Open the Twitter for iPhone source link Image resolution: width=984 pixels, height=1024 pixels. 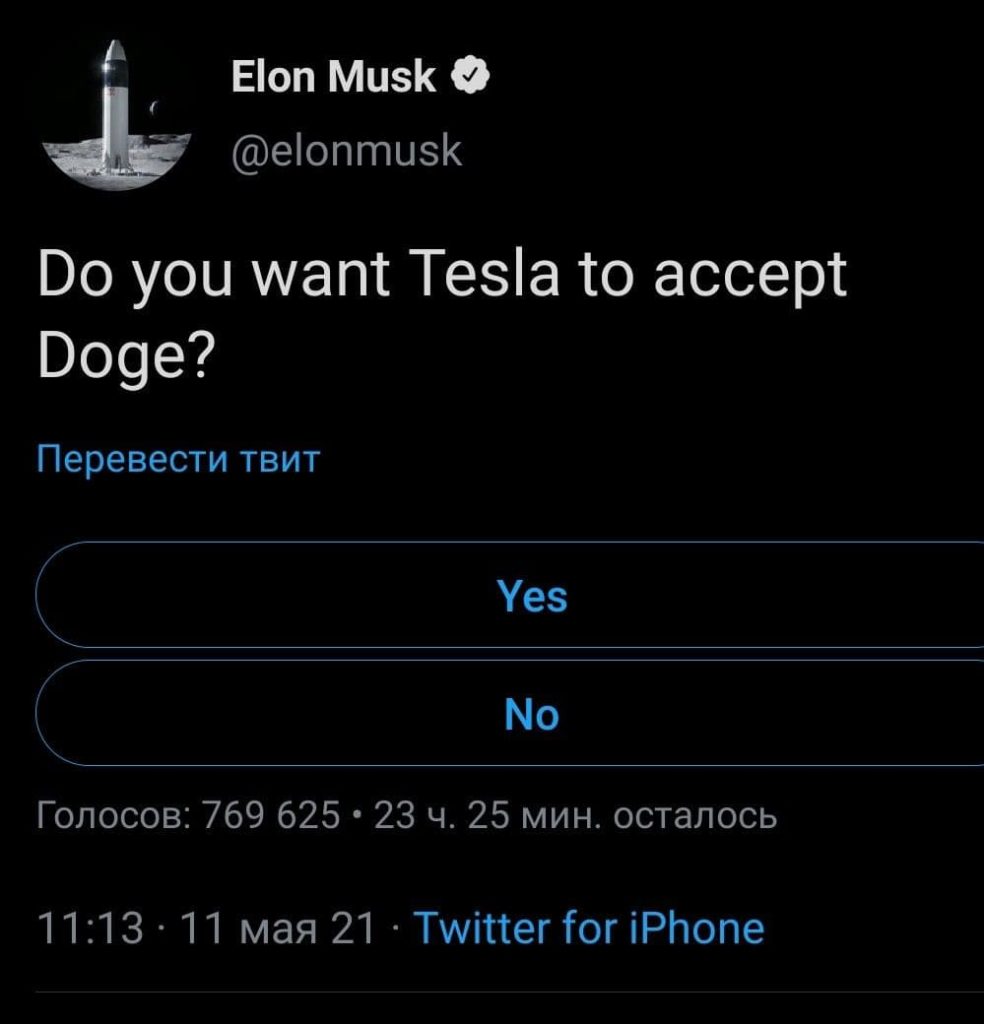pyautogui.click(x=589, y=928)
